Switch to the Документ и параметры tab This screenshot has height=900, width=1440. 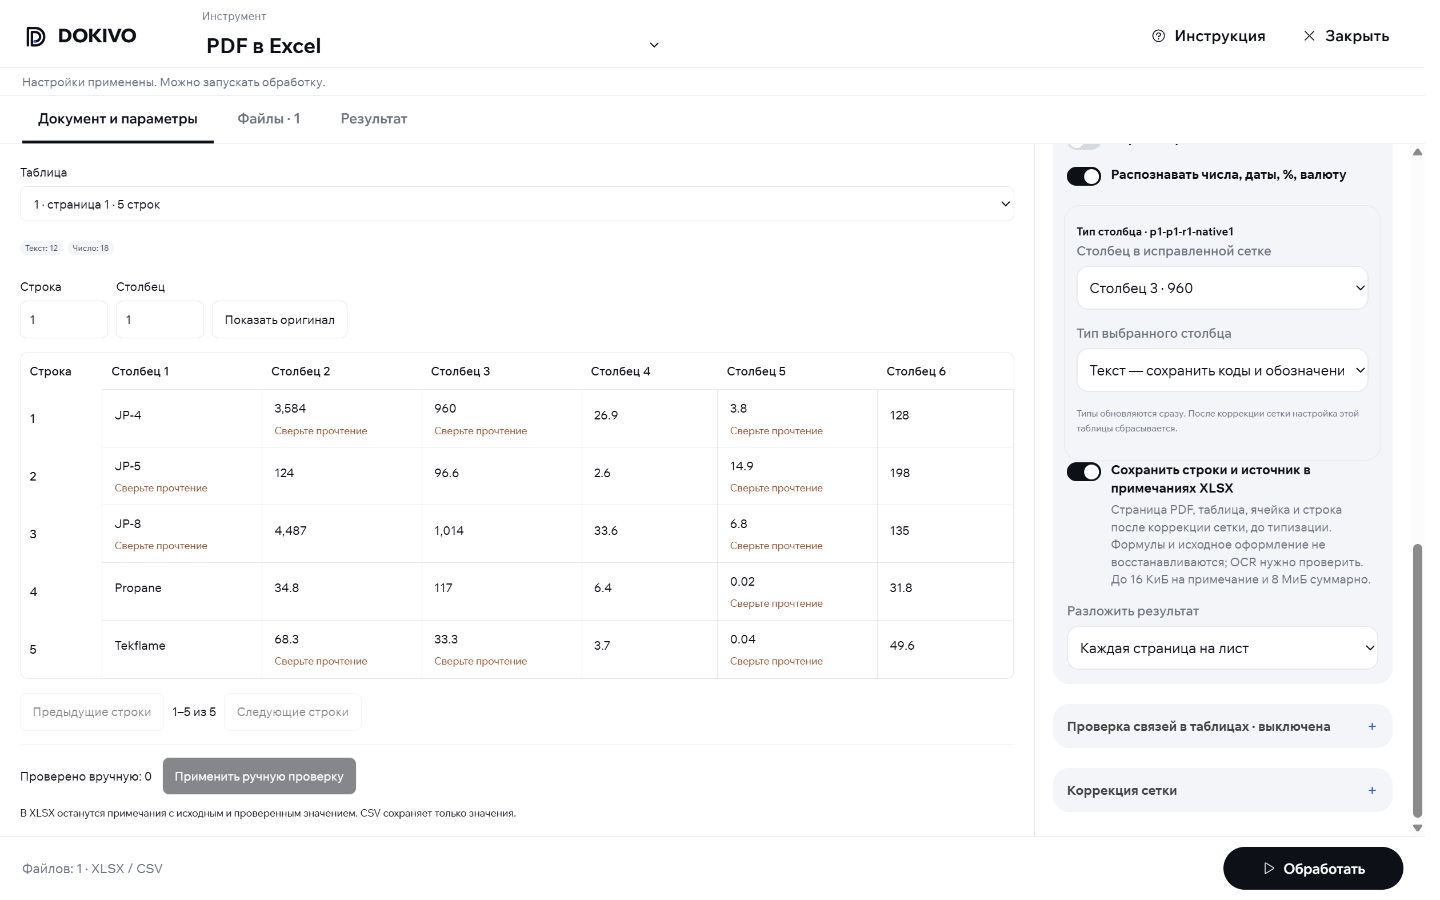coord(118,119)
